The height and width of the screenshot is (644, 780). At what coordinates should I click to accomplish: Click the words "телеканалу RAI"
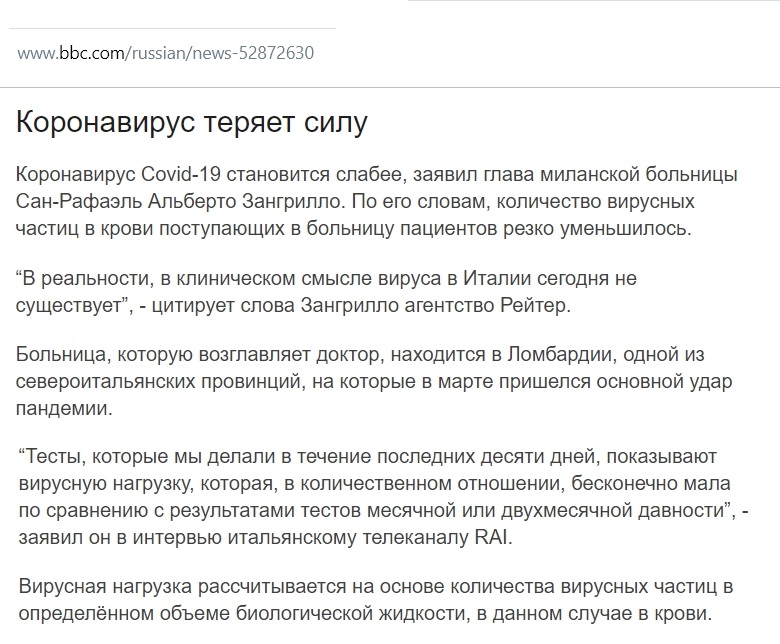pyautogui.click(x=437, y=538)
